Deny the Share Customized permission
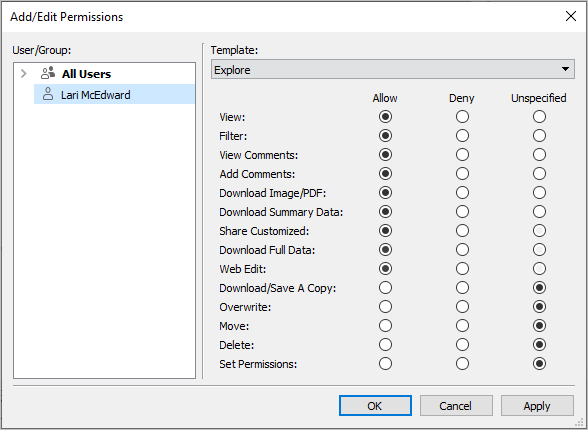 462,231
